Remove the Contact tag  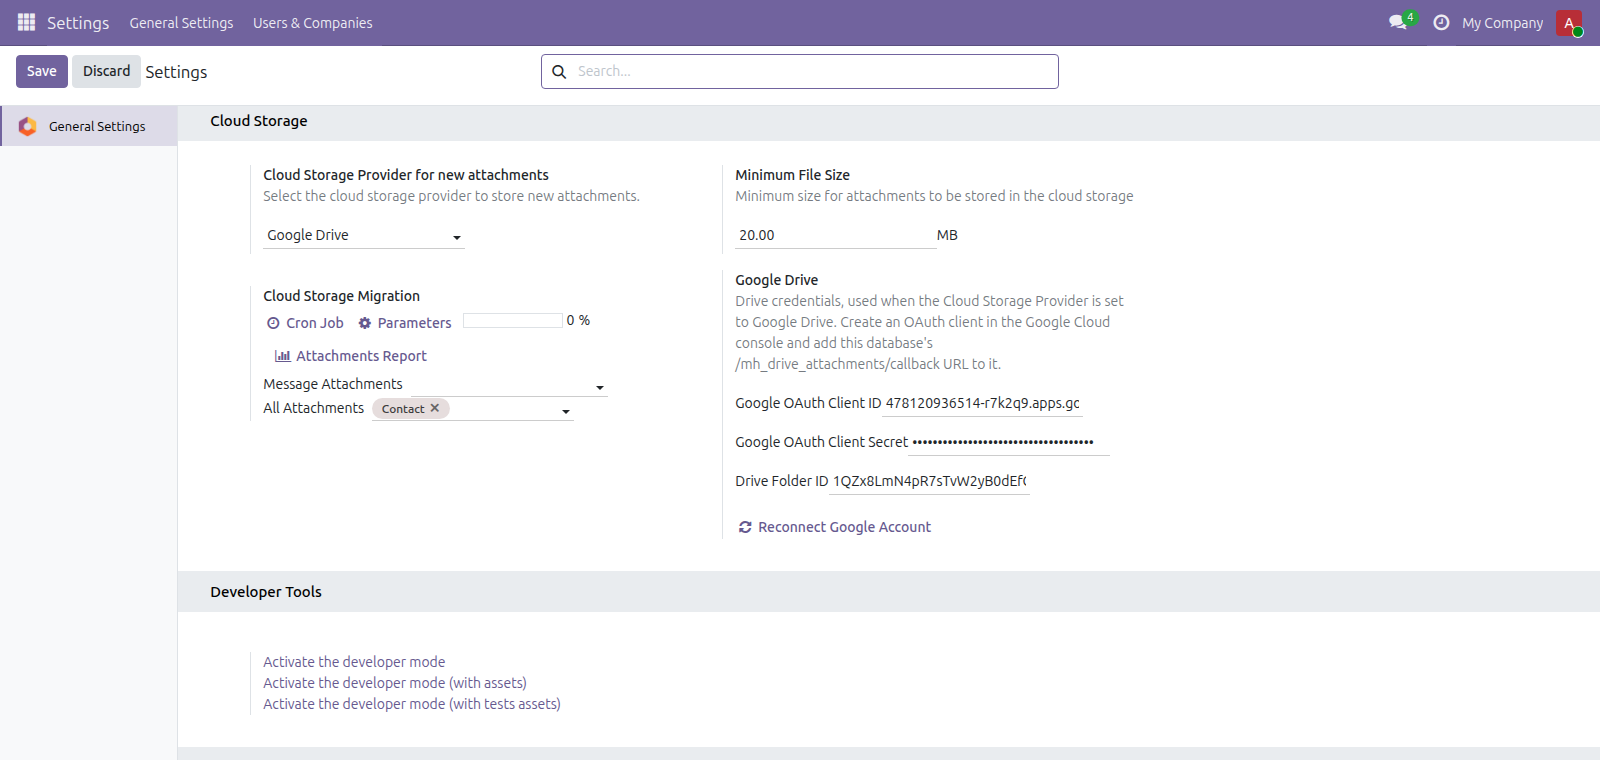435,408
